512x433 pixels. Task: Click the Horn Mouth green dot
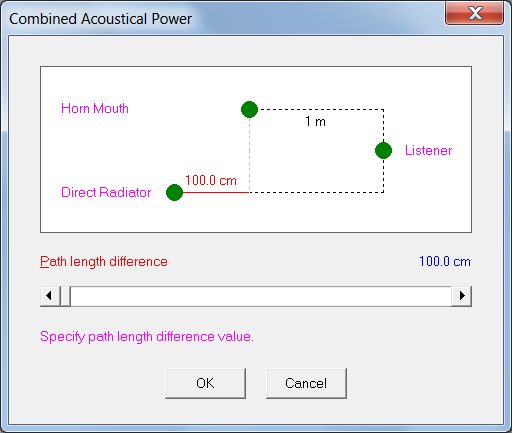point(249,109)
